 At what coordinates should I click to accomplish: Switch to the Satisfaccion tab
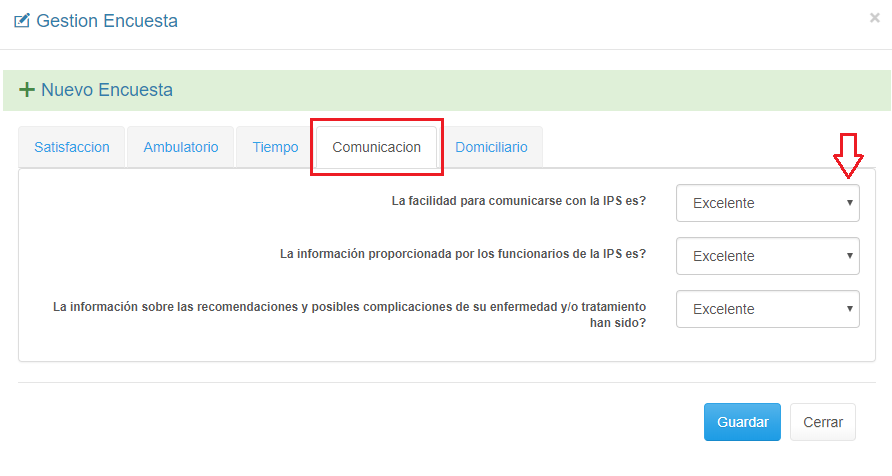[72, 147]
